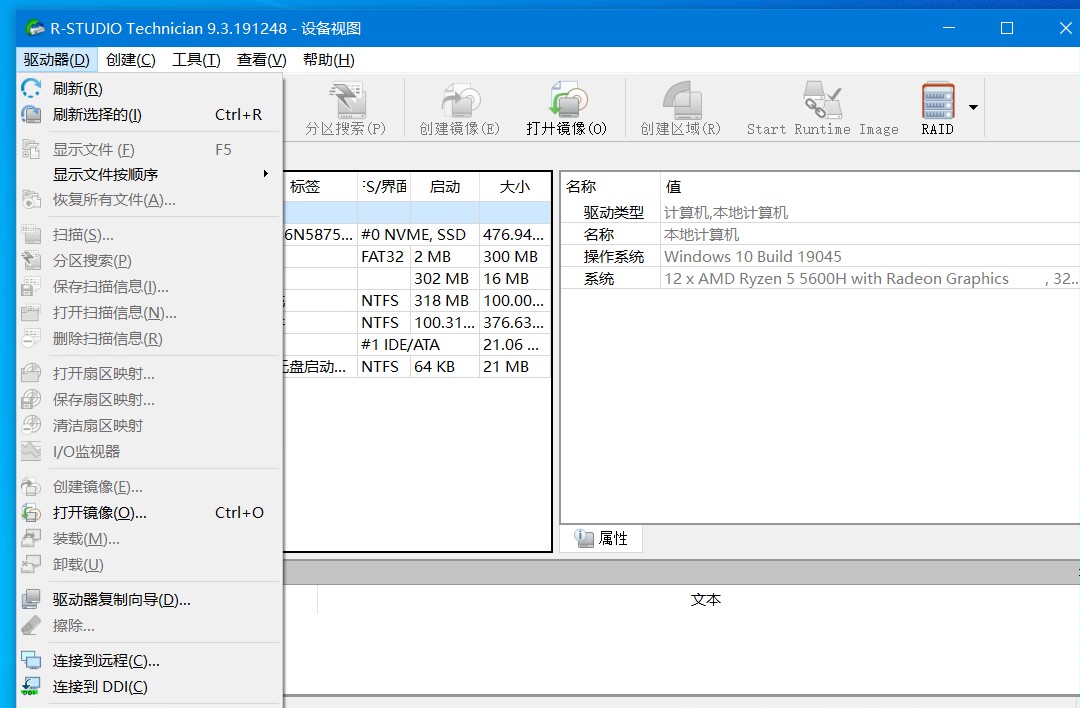The width and height of the screenshot is (1080, 708).
Task: Click Start Runtime Image toolbar button
Action: (822, 108)
